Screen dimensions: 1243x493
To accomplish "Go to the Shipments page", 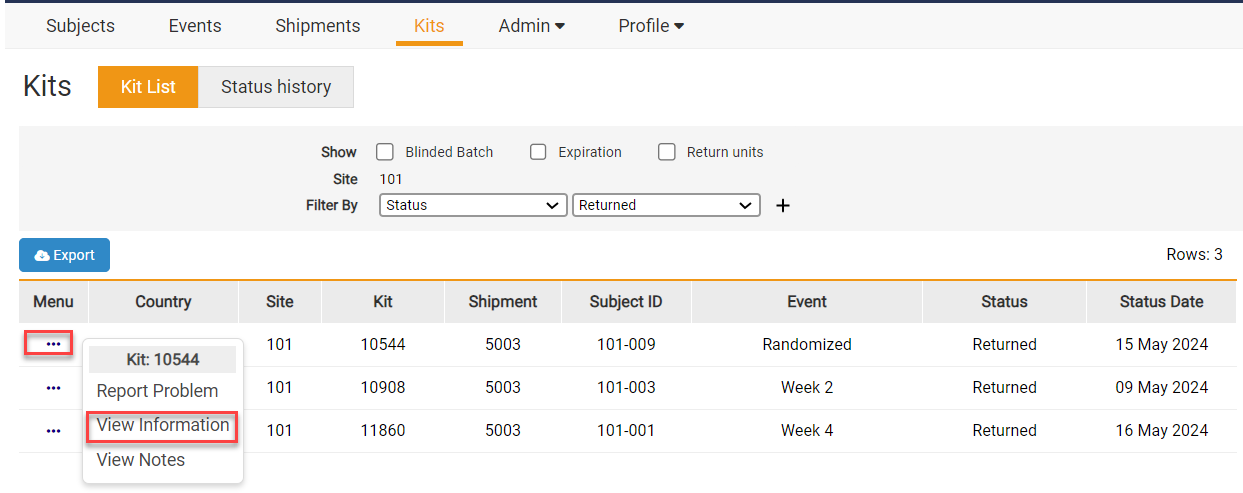I will 318,26.
